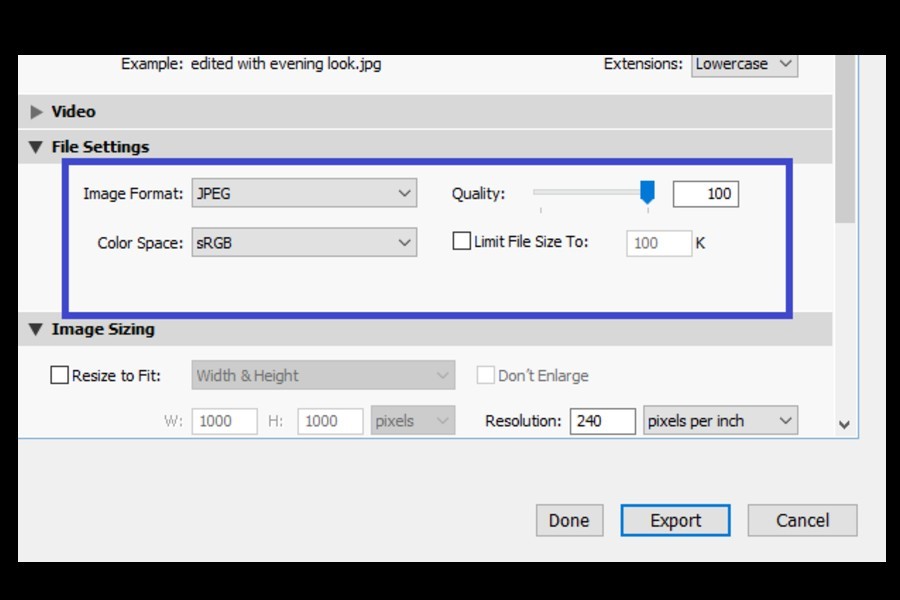The image size is (900, 600).
Task: Click the Quality slider handle
Action: click(x=647, y=191)
